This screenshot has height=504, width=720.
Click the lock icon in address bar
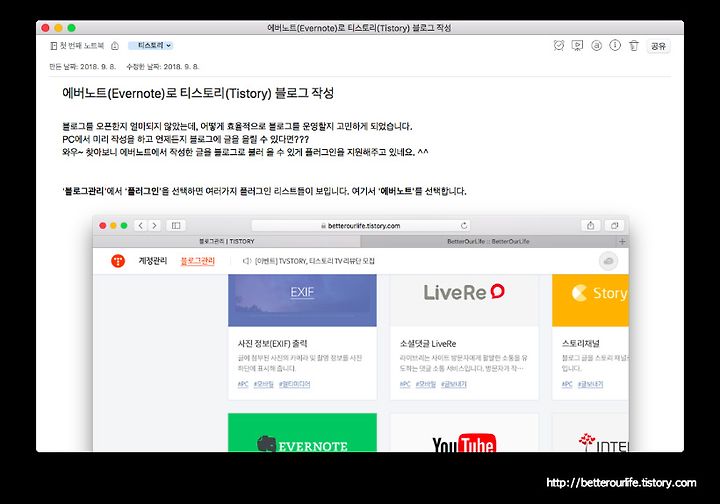pos(323,226)
